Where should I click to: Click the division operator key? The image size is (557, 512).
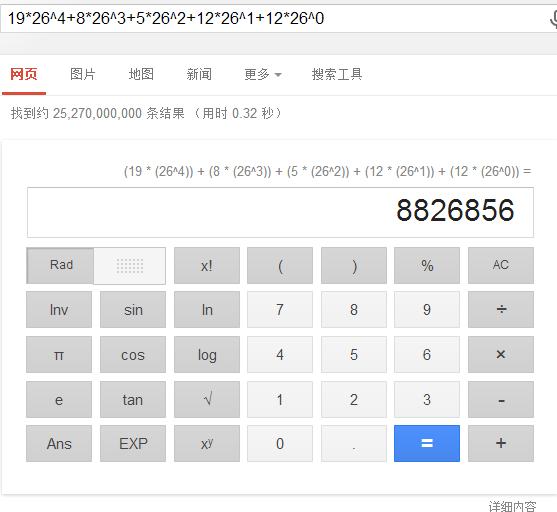[x=501, y=309]
